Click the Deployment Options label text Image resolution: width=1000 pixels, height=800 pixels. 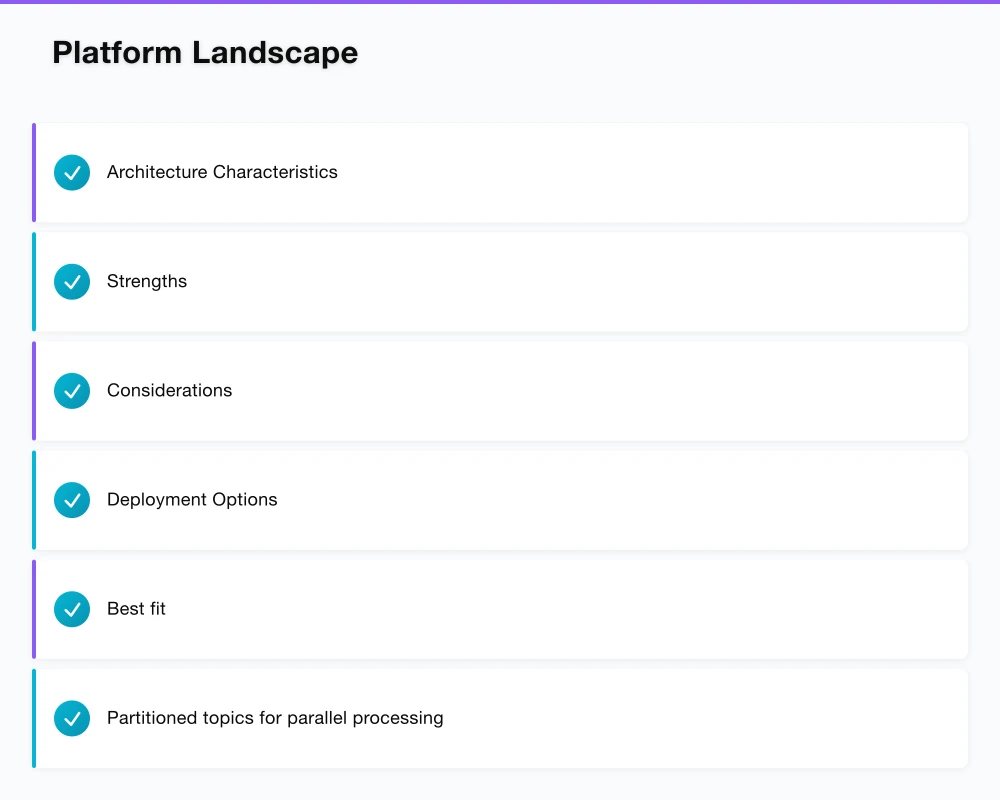[x=192, y=499]
